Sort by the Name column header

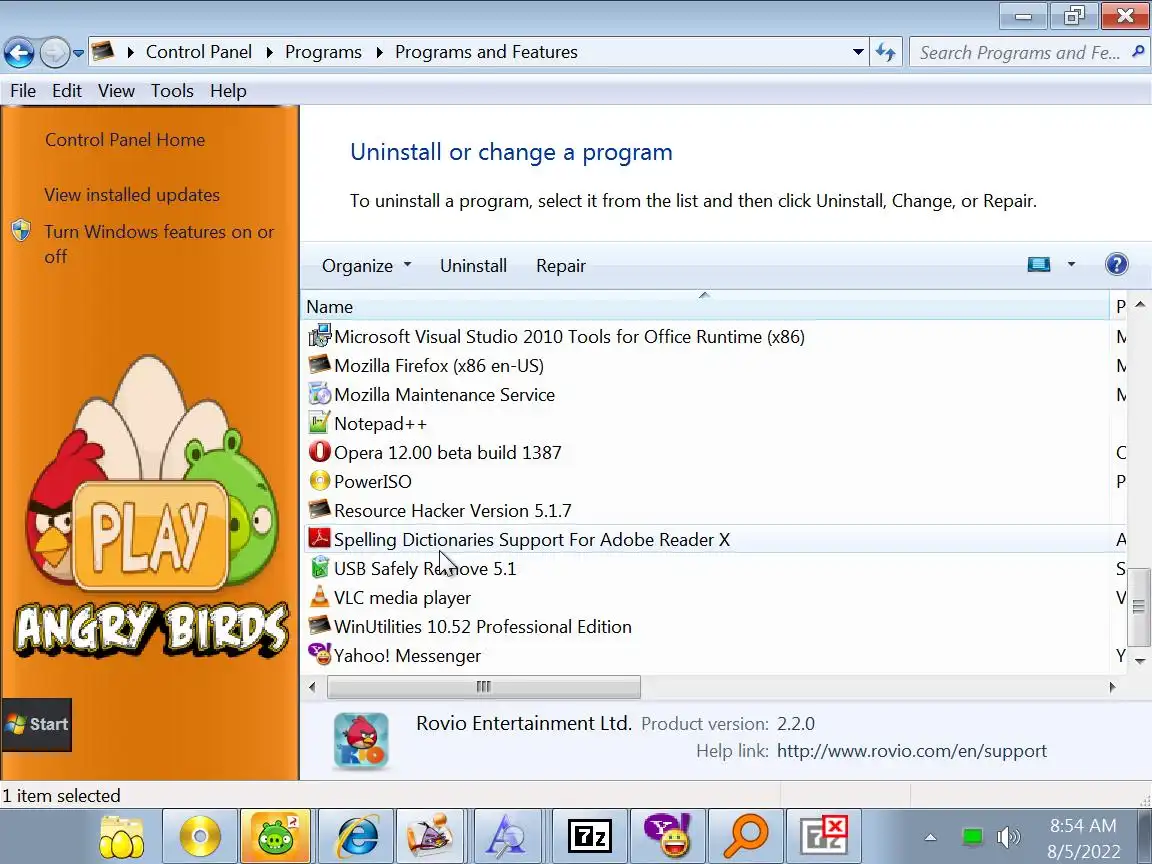pyautogui.click(x=705, y=306)
